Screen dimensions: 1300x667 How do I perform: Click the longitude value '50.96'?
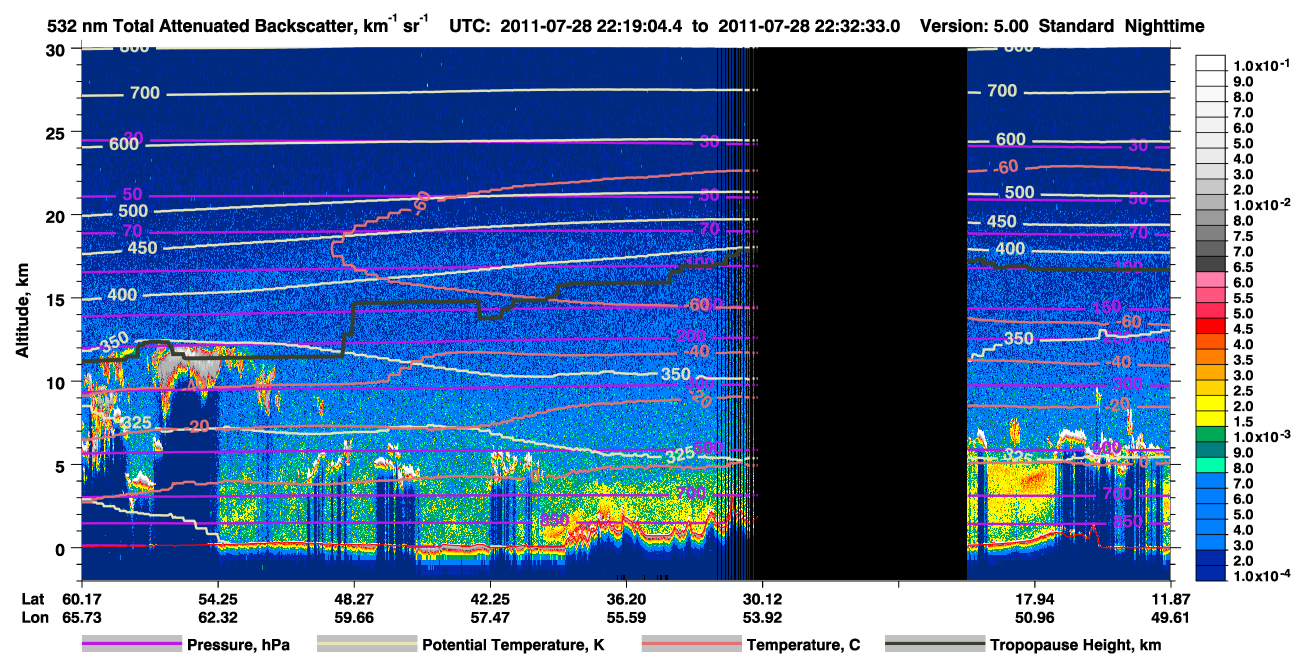coord(1034,617)
